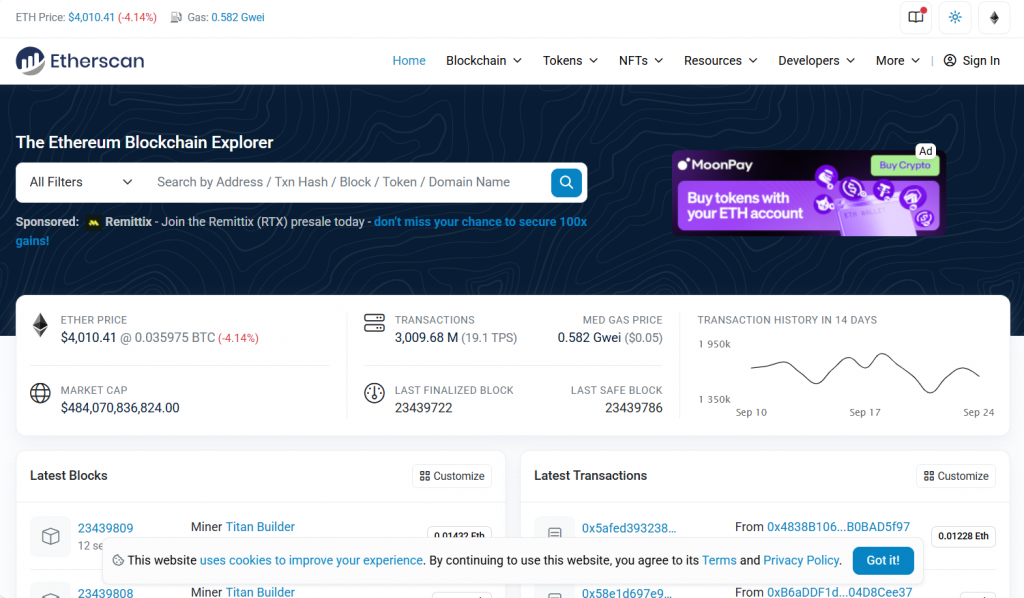1024x598 pixels.
Task: Click cube icon for block 23439809
Action: click(50, 536)
